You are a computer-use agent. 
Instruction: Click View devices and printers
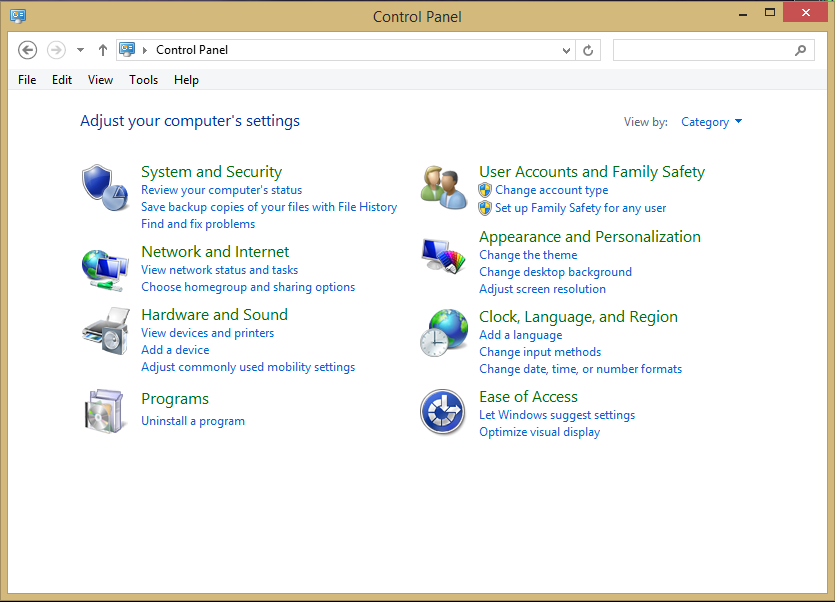[x=208, y=333]
